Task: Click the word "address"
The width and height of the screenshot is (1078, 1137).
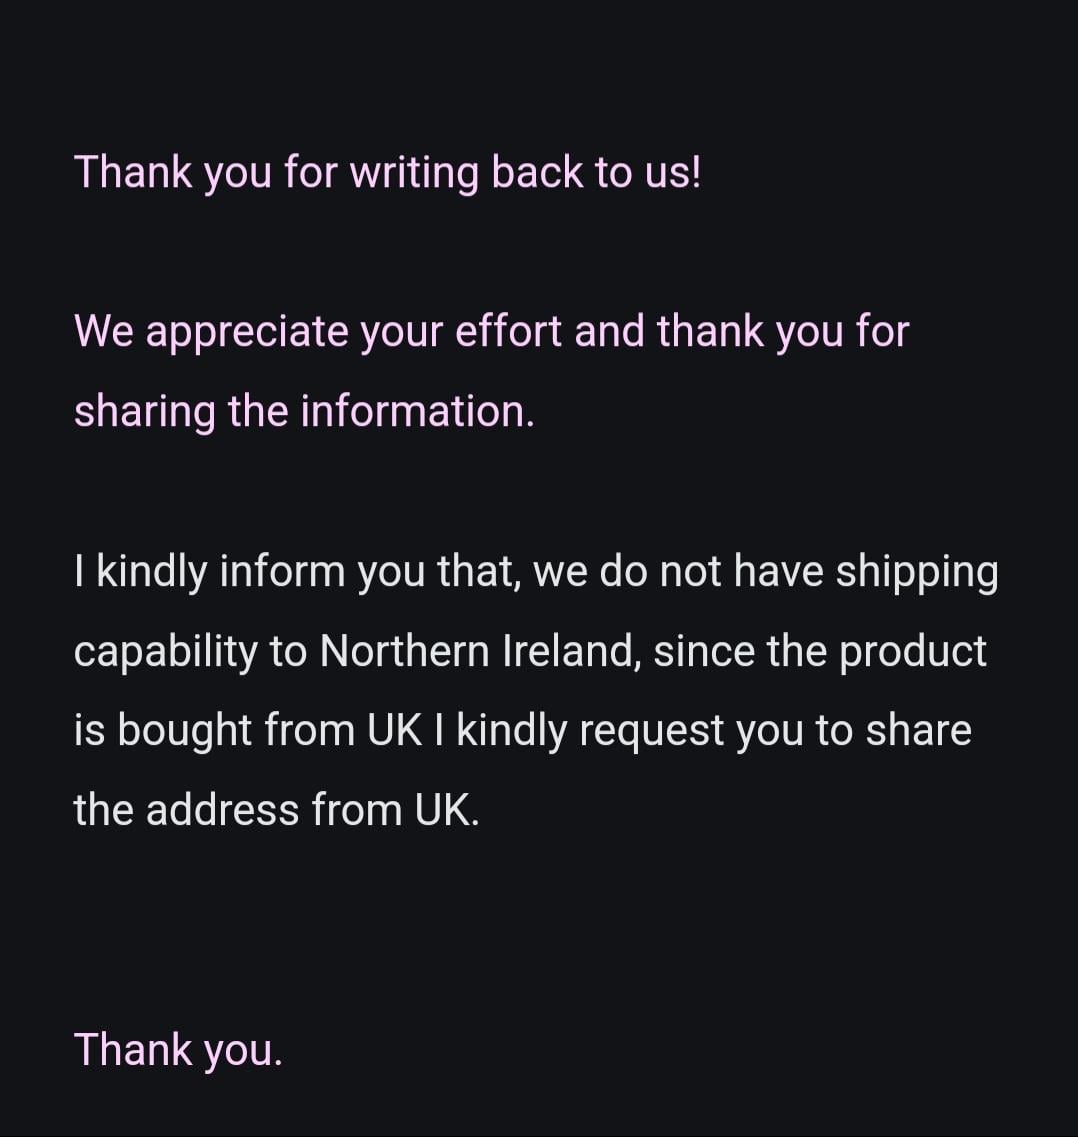Action: tap(222, 810)
